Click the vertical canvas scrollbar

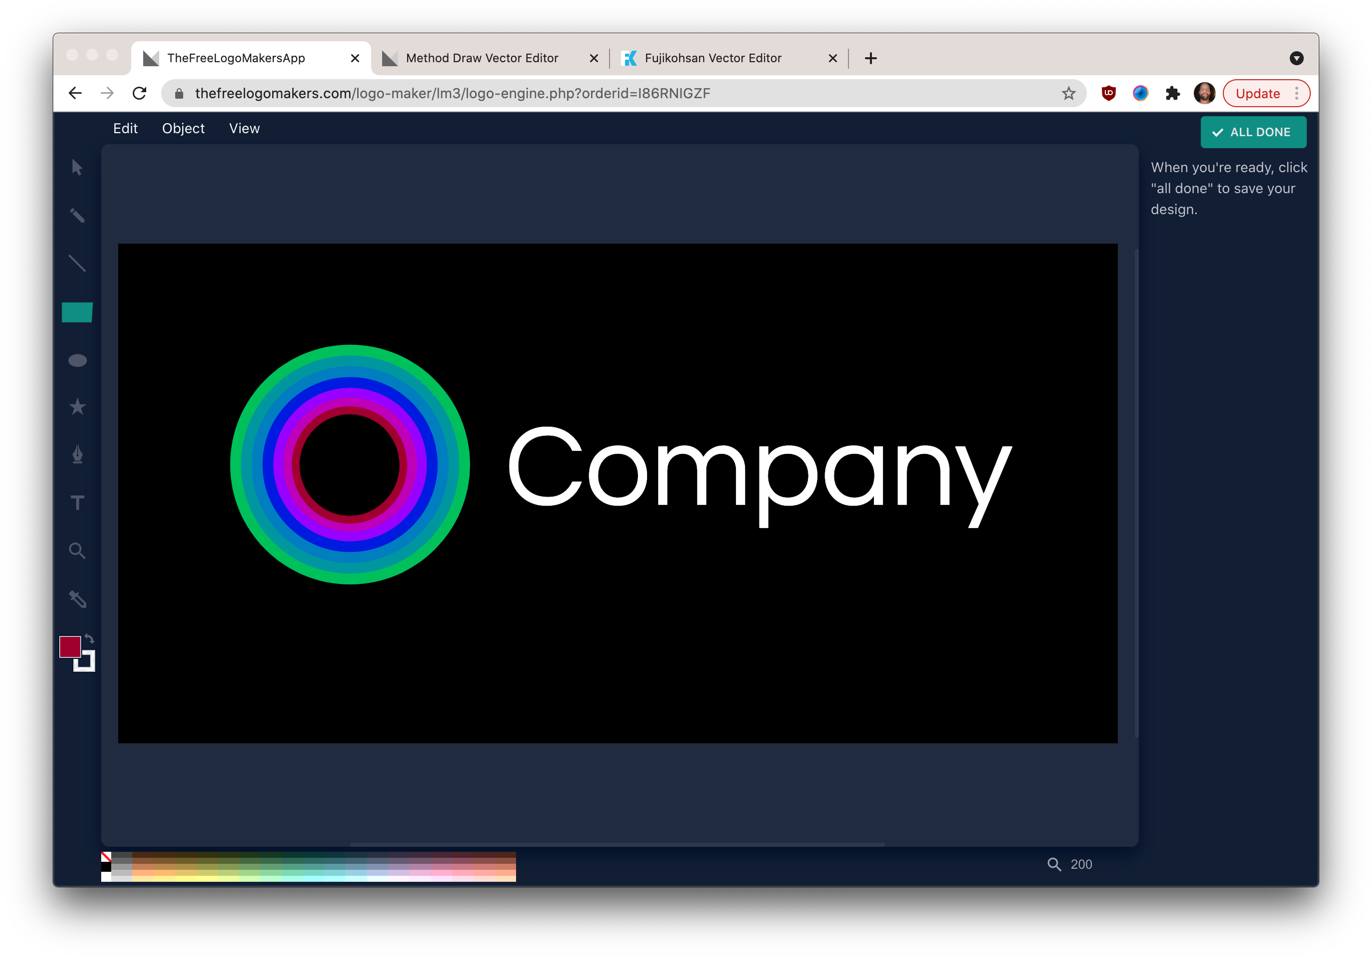pyautogui.click(x=1136, y=493)
